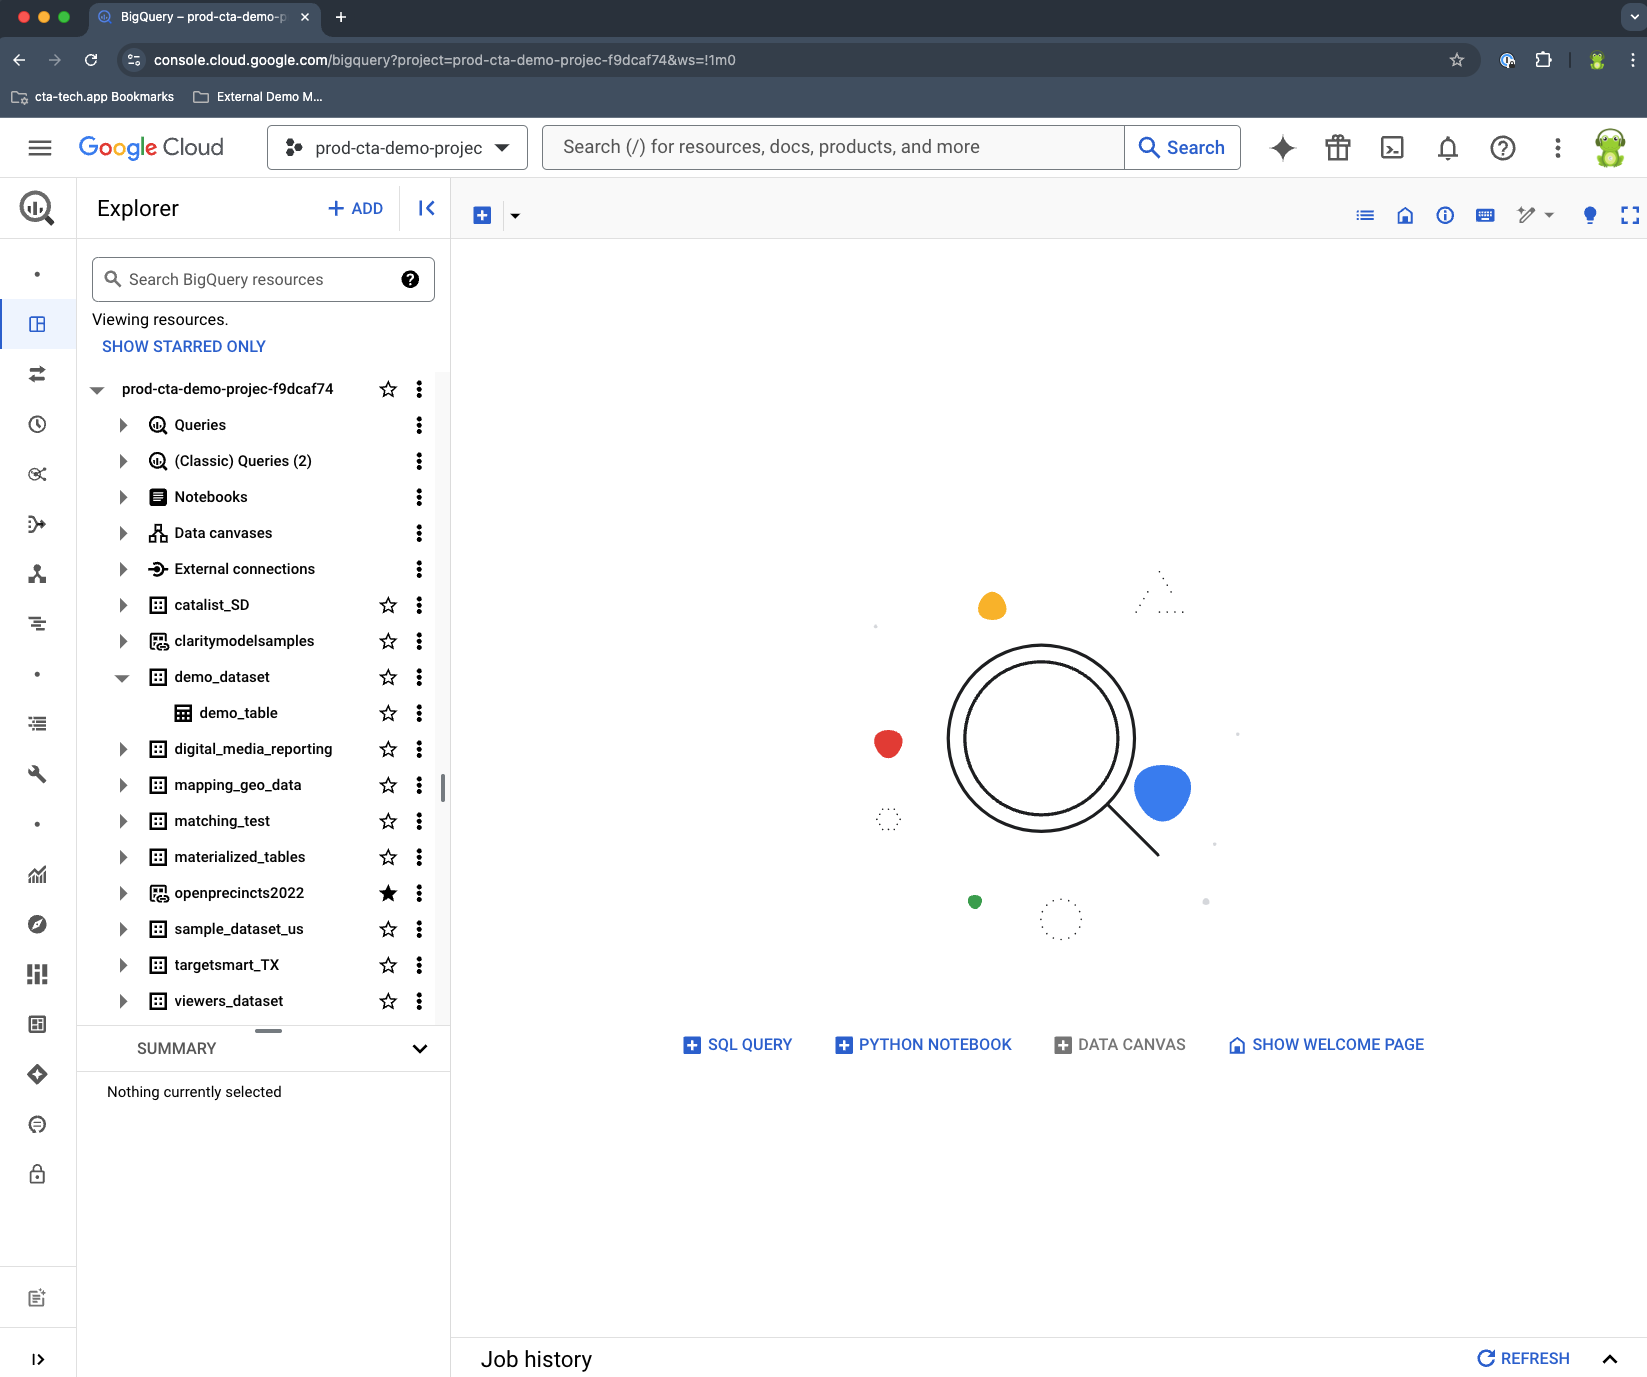The height and width of the screenshot is (1377, 1647).
Task: Collapse the project tree node
Action: click(97, 390)
